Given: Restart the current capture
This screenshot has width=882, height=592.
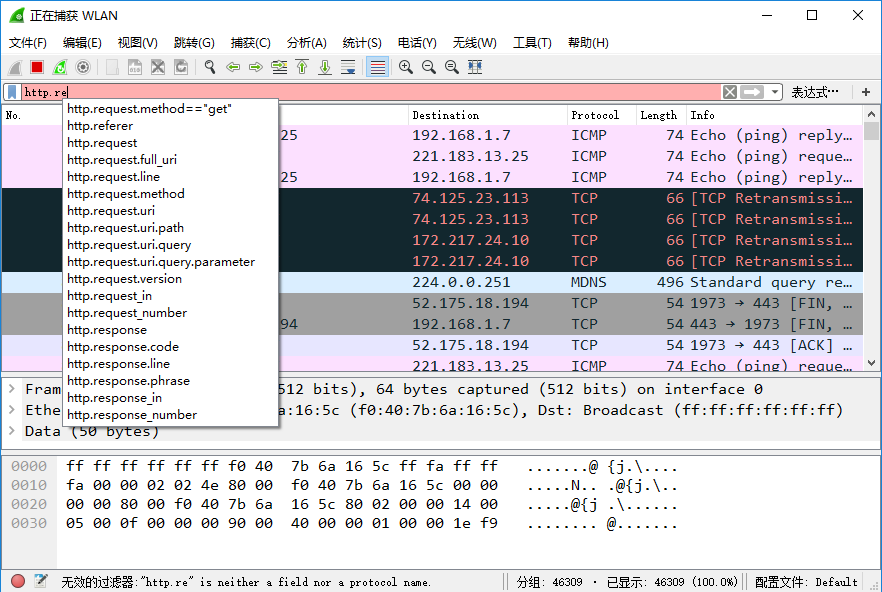Looking at the screenshot, I should tap(60, 68).
